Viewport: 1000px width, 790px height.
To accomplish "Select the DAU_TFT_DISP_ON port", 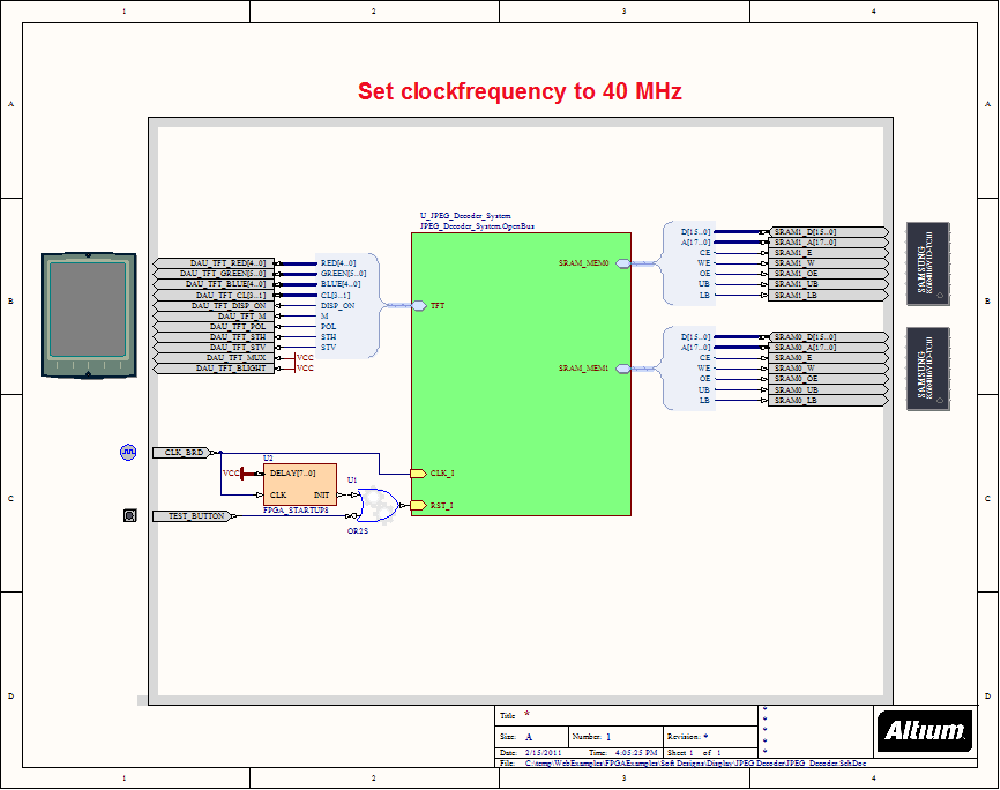I will point(214,305).
